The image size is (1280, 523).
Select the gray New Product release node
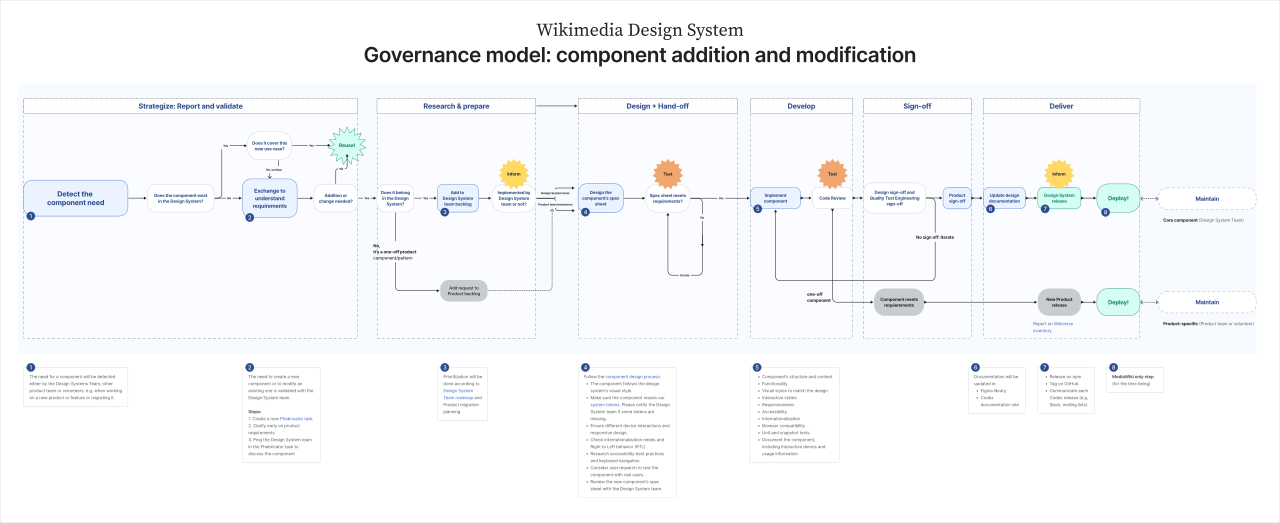(1059, 301)
